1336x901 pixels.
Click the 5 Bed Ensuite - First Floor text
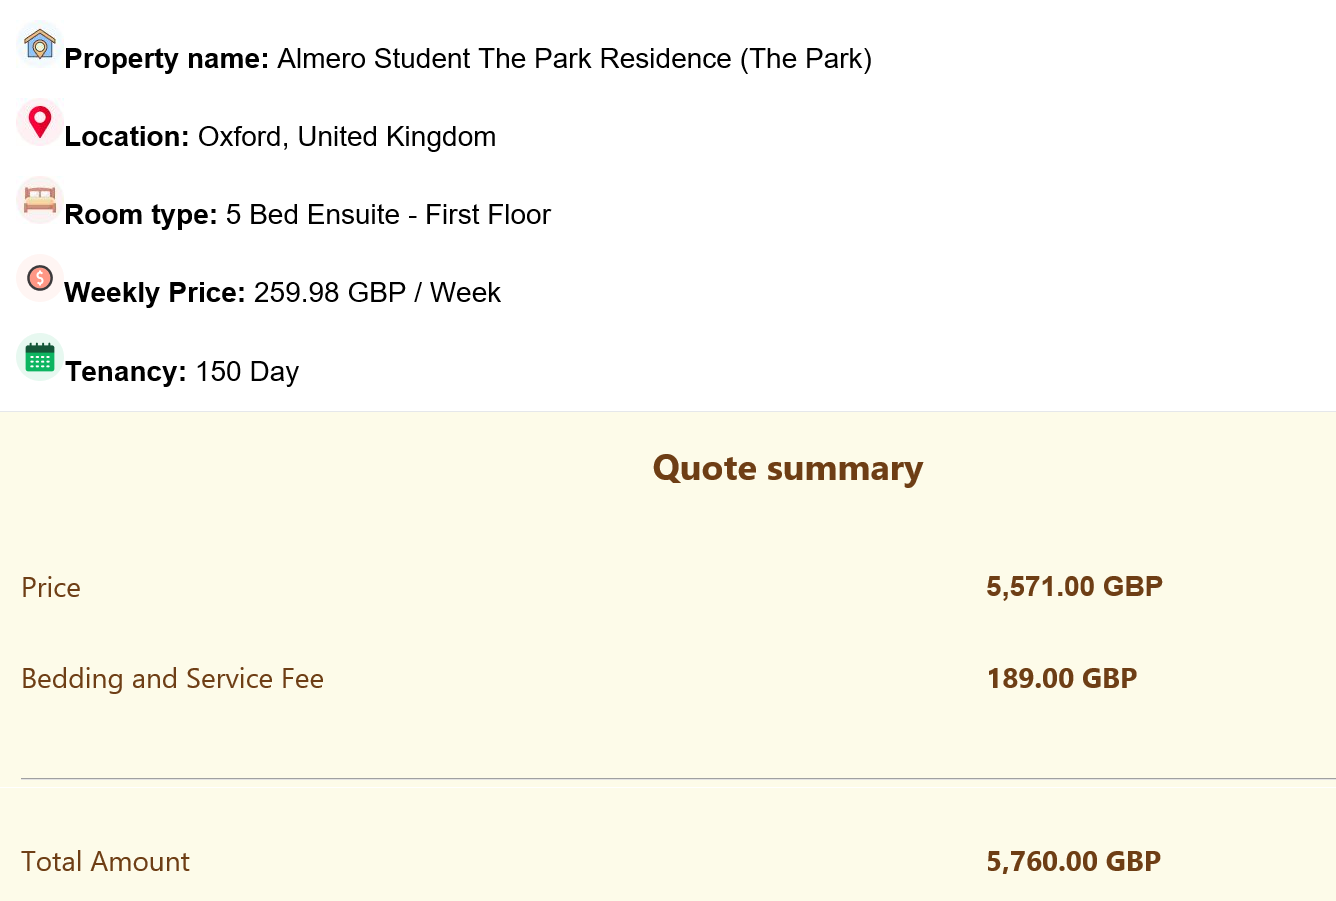pos(388,215)
